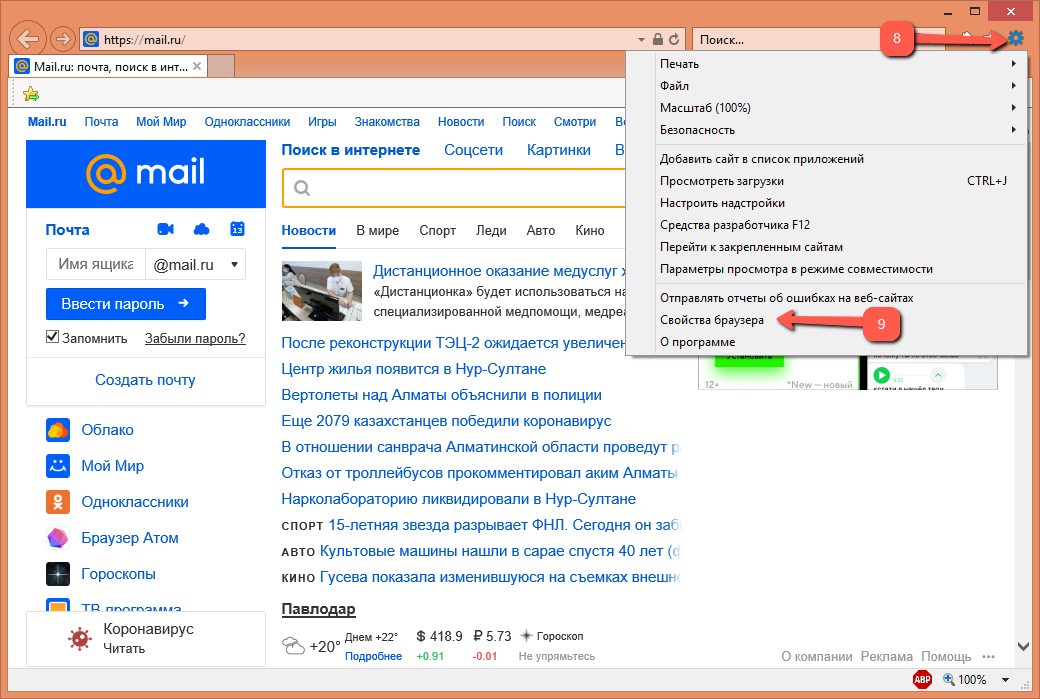The height and width of the screenshot is (699, 1040).
Task: Open the calendar icon next to Почта
Action: 237,229
